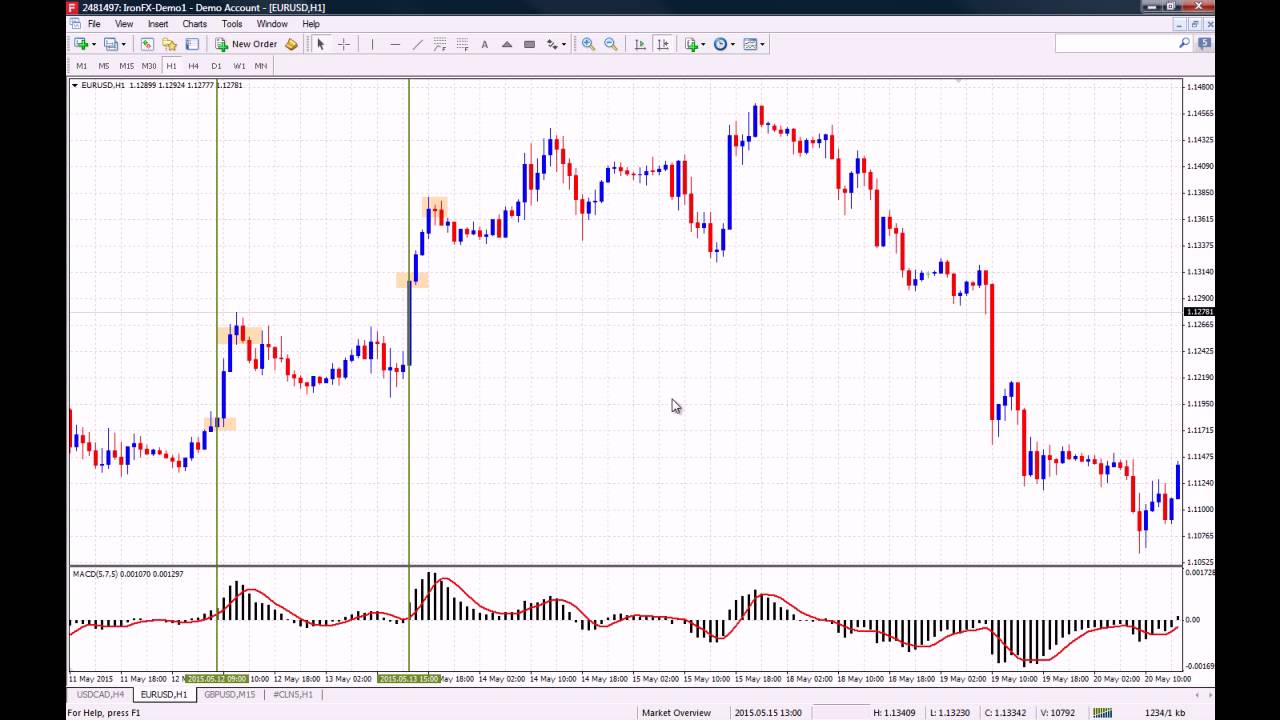
Task: Select the Draw Text Label tool
Action: coord(530,44)
